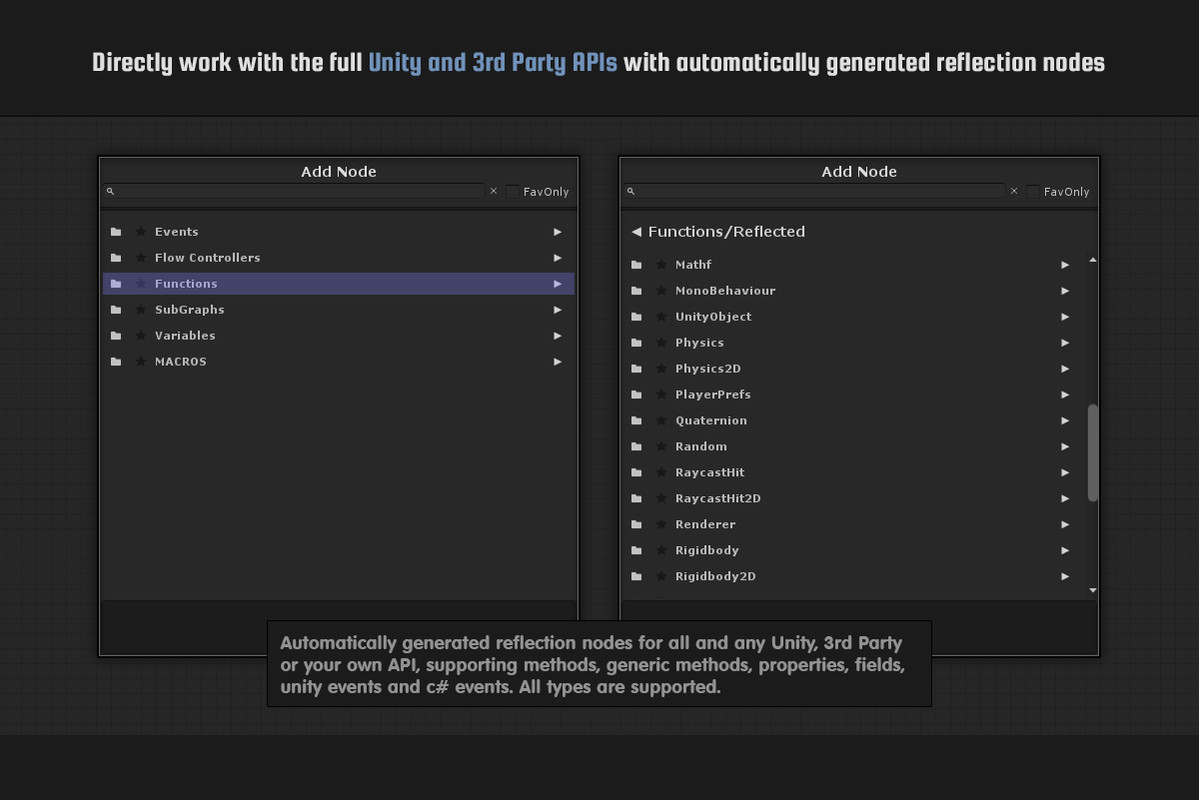
Task: Star the Rigidbody2D entry
Action: pos(661,577)
